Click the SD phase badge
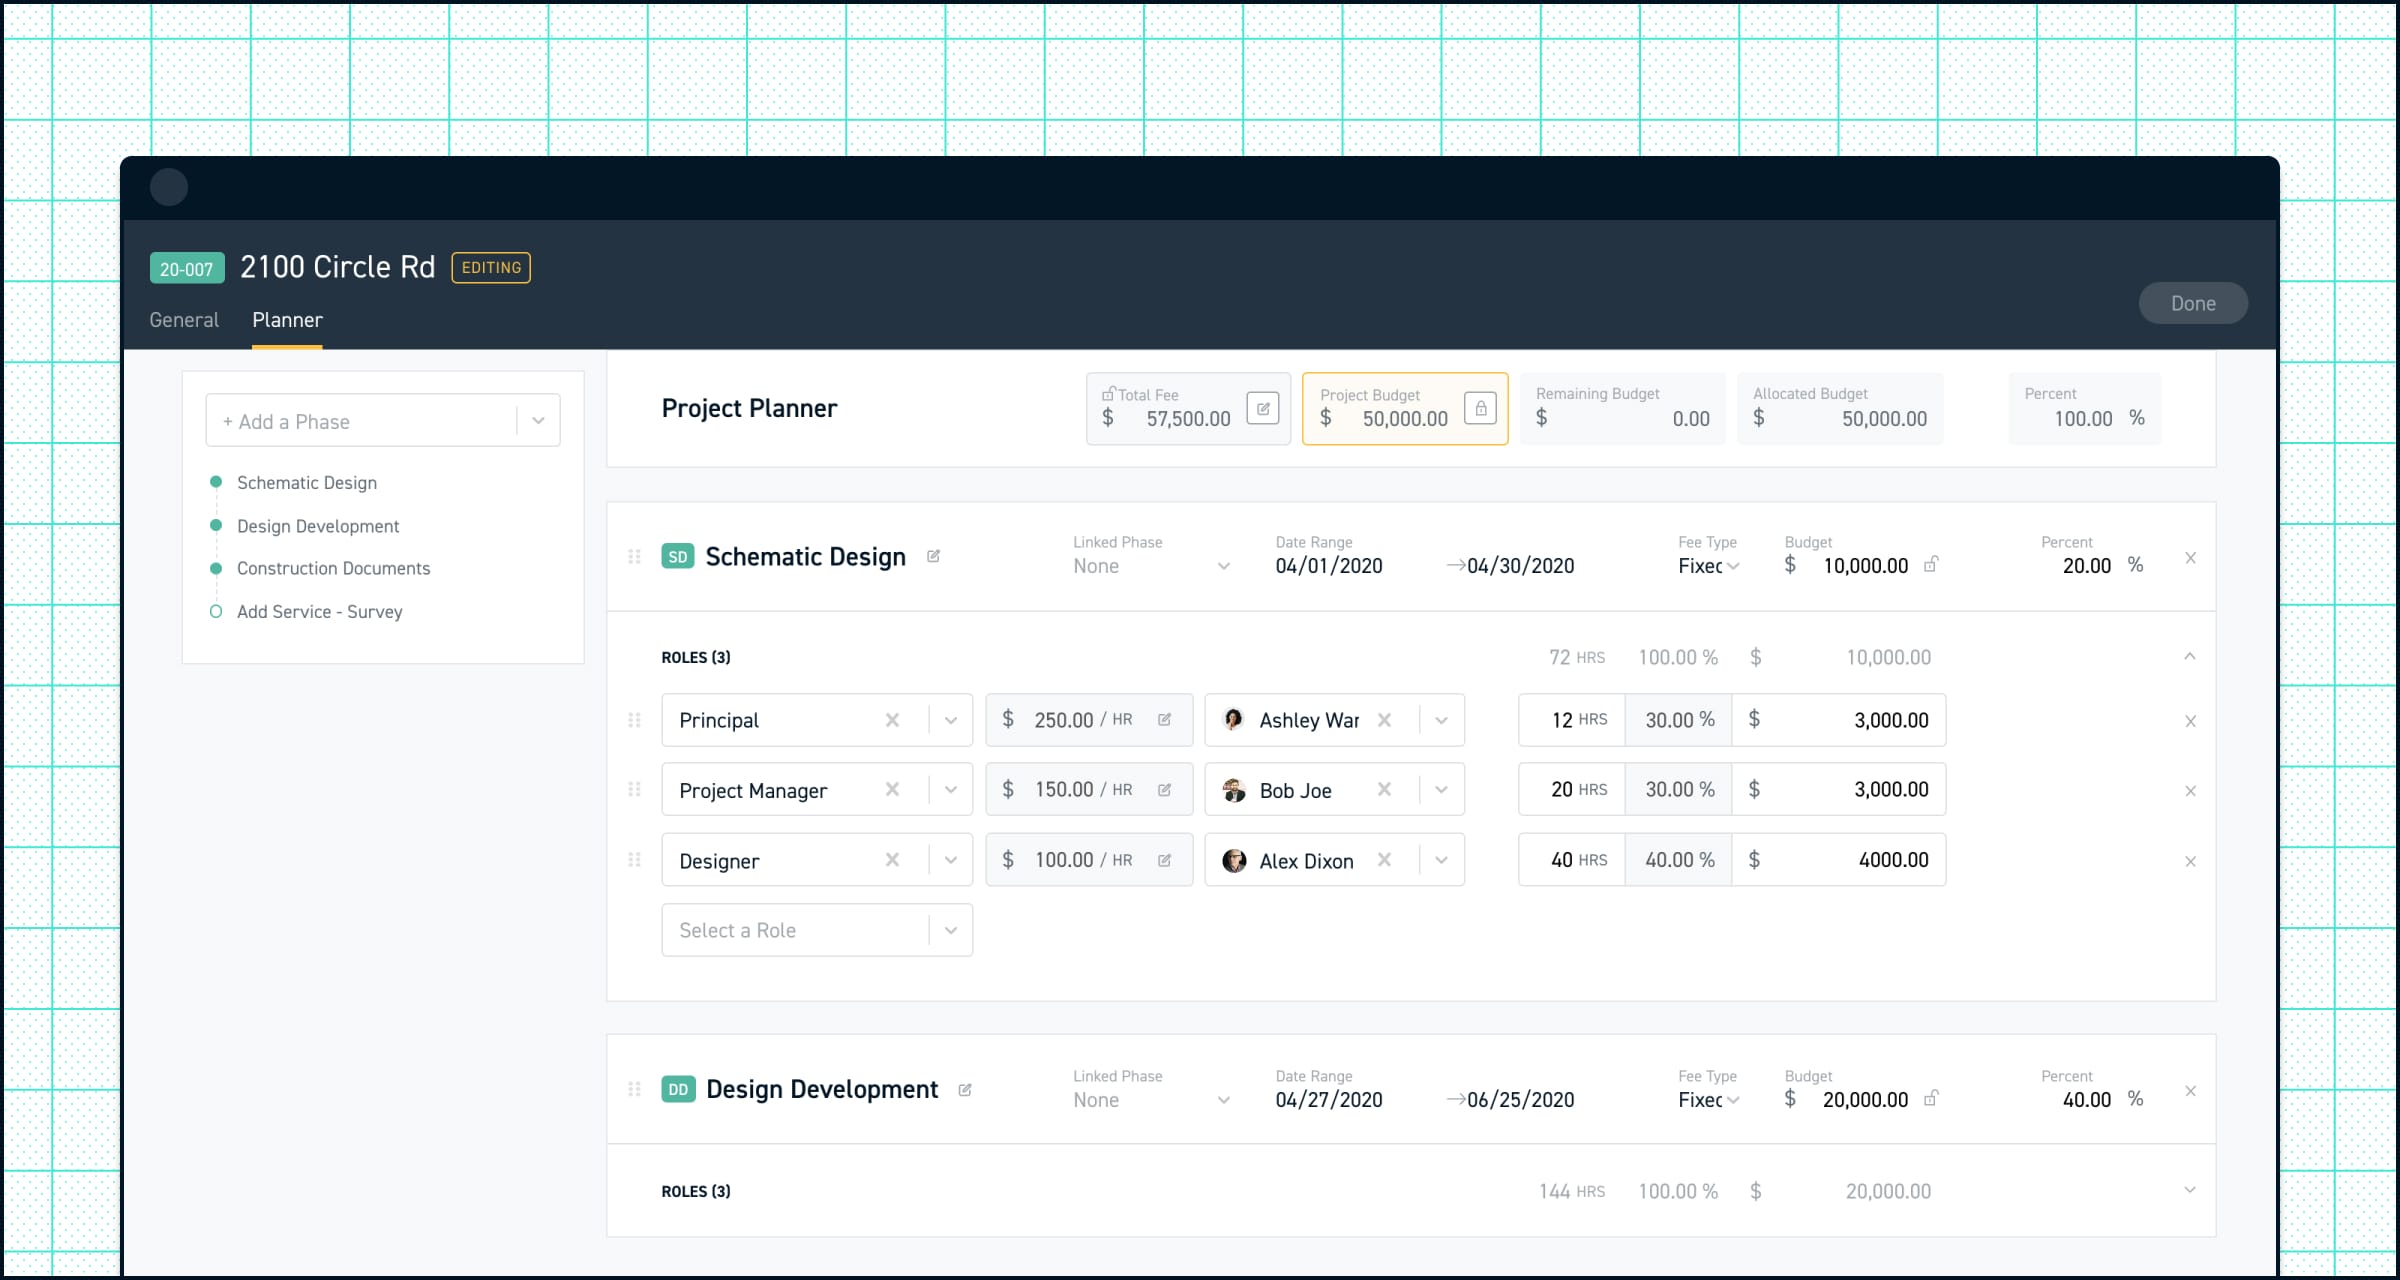This screenshot has width=2400, height=1280. [678, 556]
